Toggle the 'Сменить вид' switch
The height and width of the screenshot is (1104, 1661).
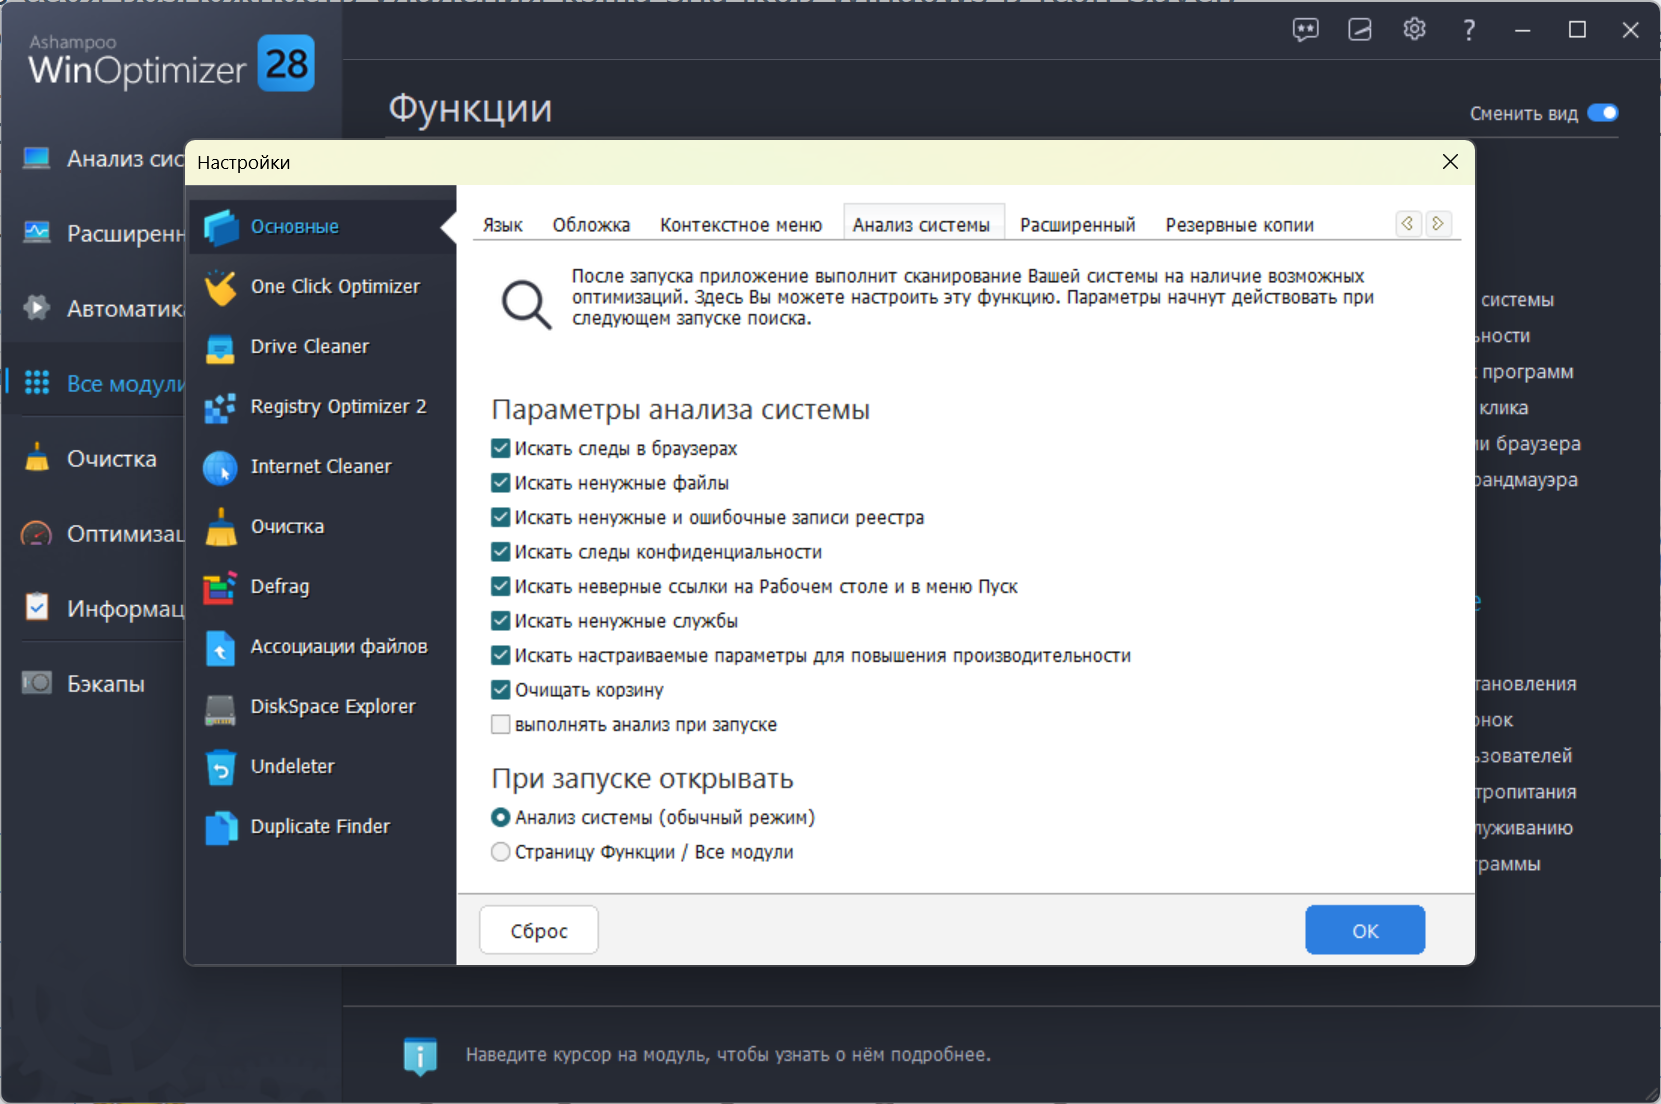pos(1603,113)
